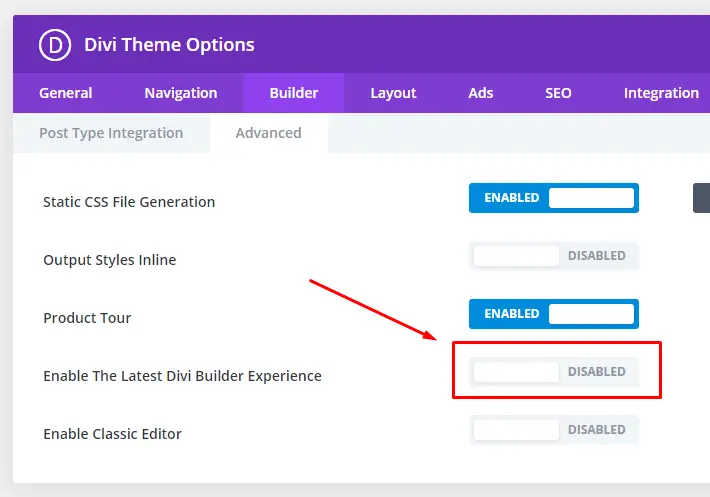The height and width of the screenshot is (497, 710).
Task: Open the Layout tab
Action: 393,93
